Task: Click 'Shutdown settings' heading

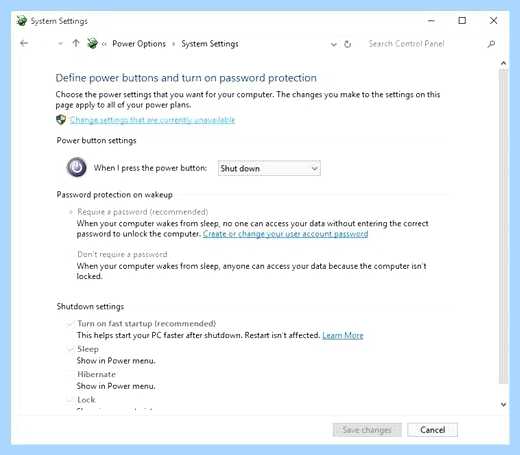Action: click(90, 306)
